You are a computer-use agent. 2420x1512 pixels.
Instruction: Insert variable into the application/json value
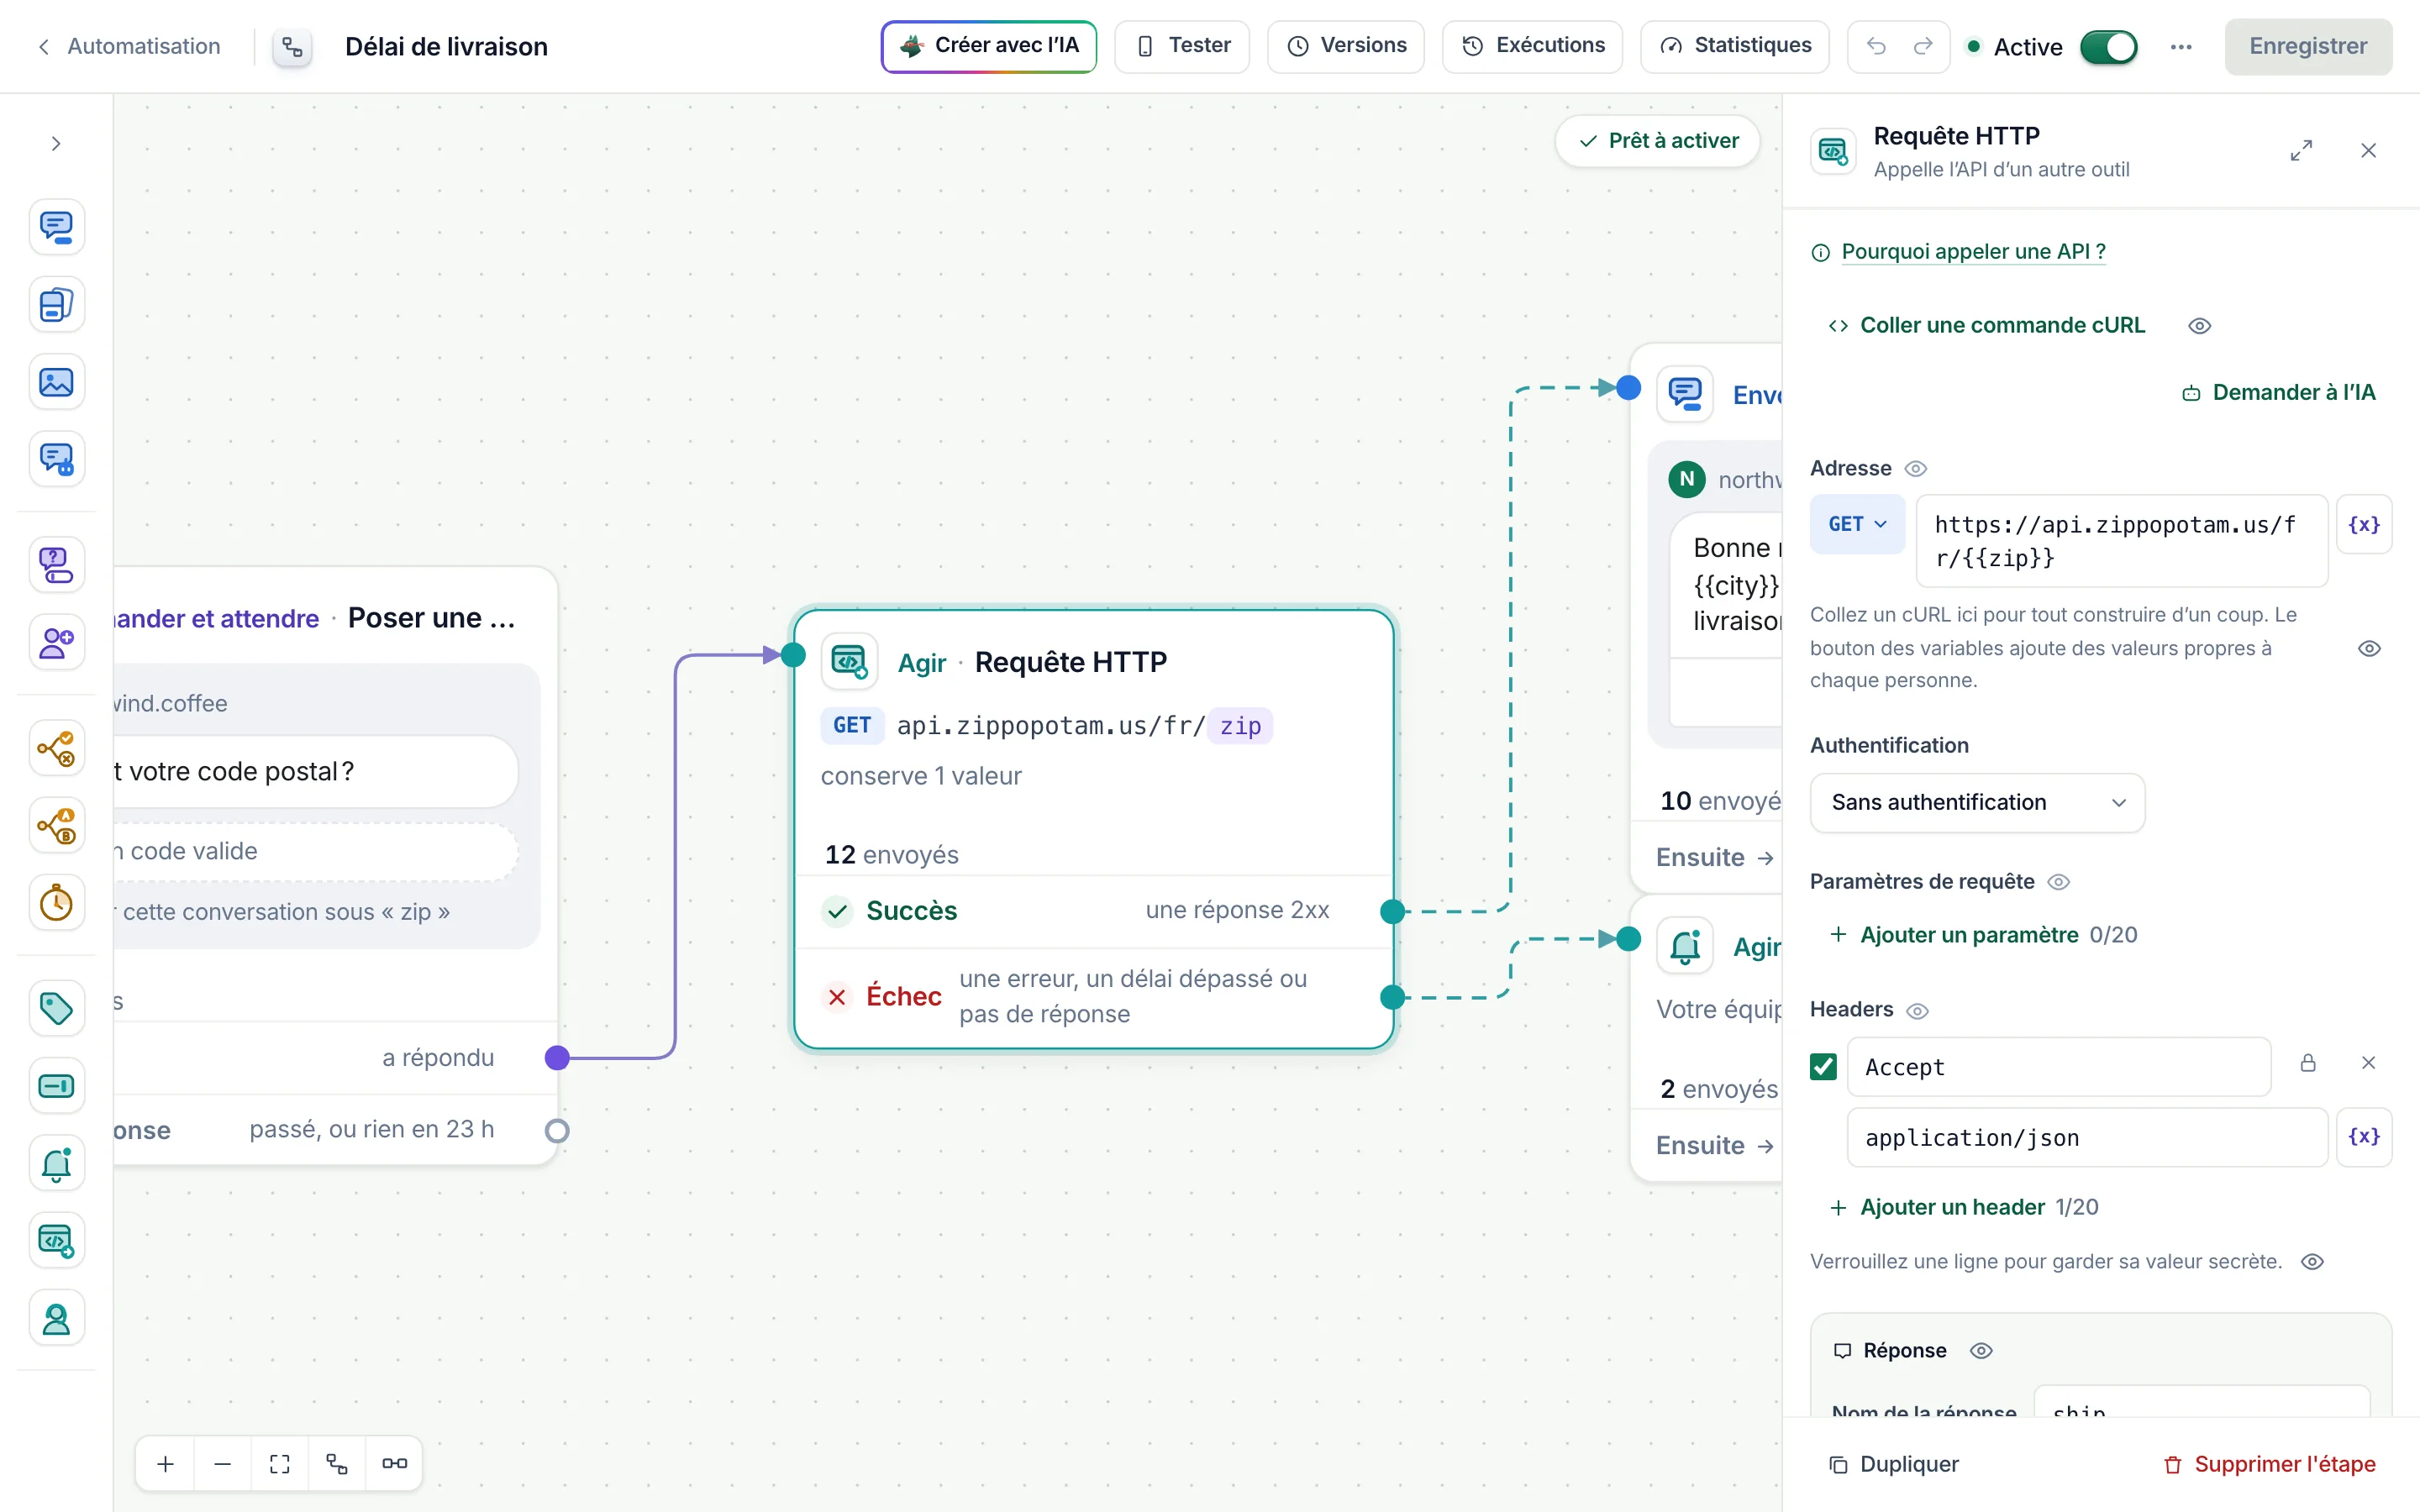tap(2364, 1137)
